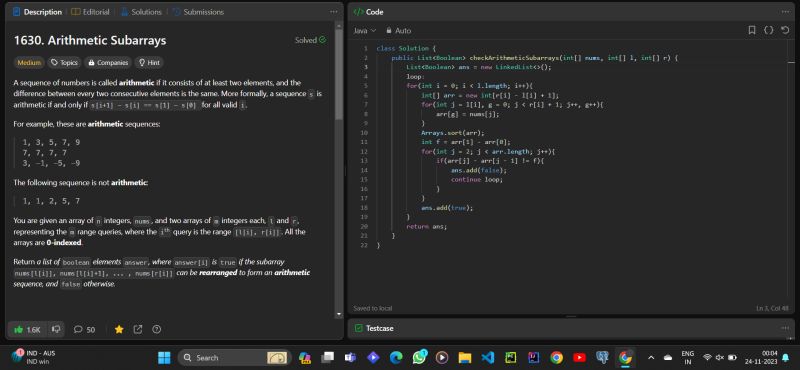Open Wi-Fi network settings tray icon
800x370 pixels.
click(x=708, y=357)
